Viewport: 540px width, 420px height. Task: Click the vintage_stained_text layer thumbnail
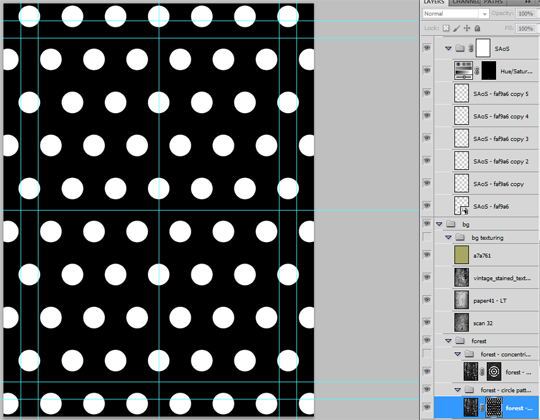(461, 277)
